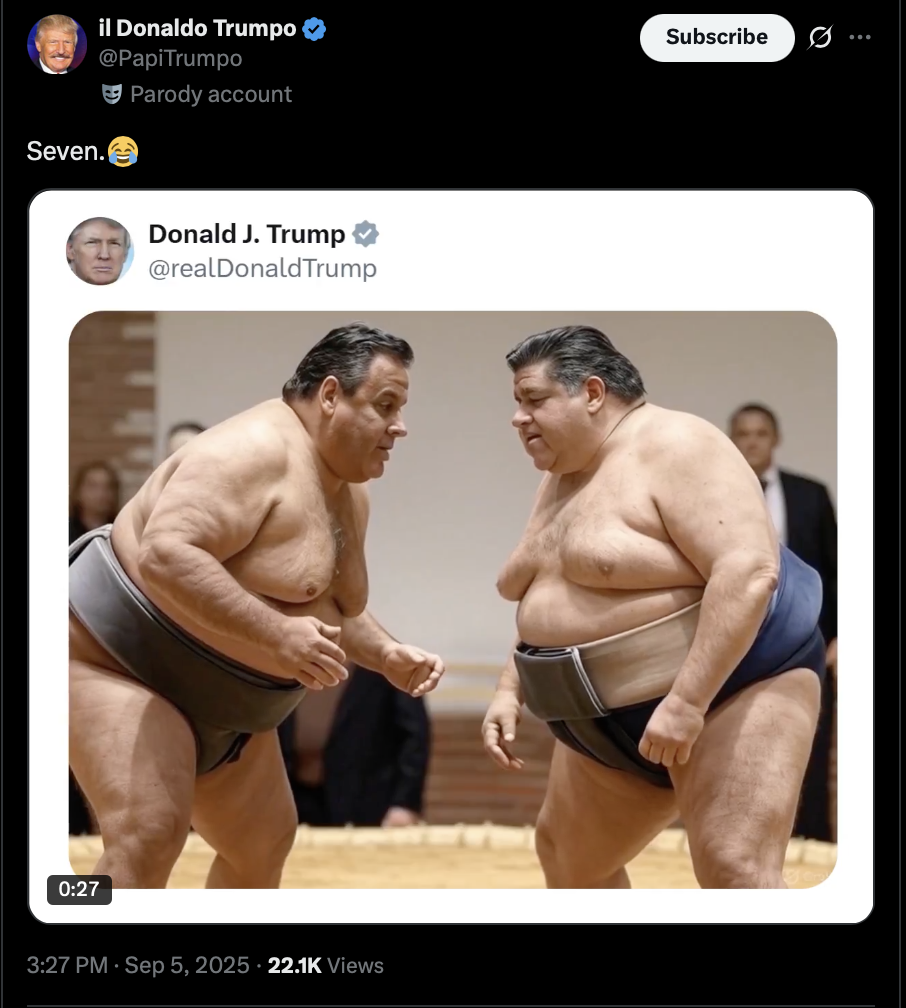Image resolution: width=906 pixels, height=1008 pixels.
Task: Click the crying-laughing emoji in the post
Action: pyautogui.click(x=123, y=152)
